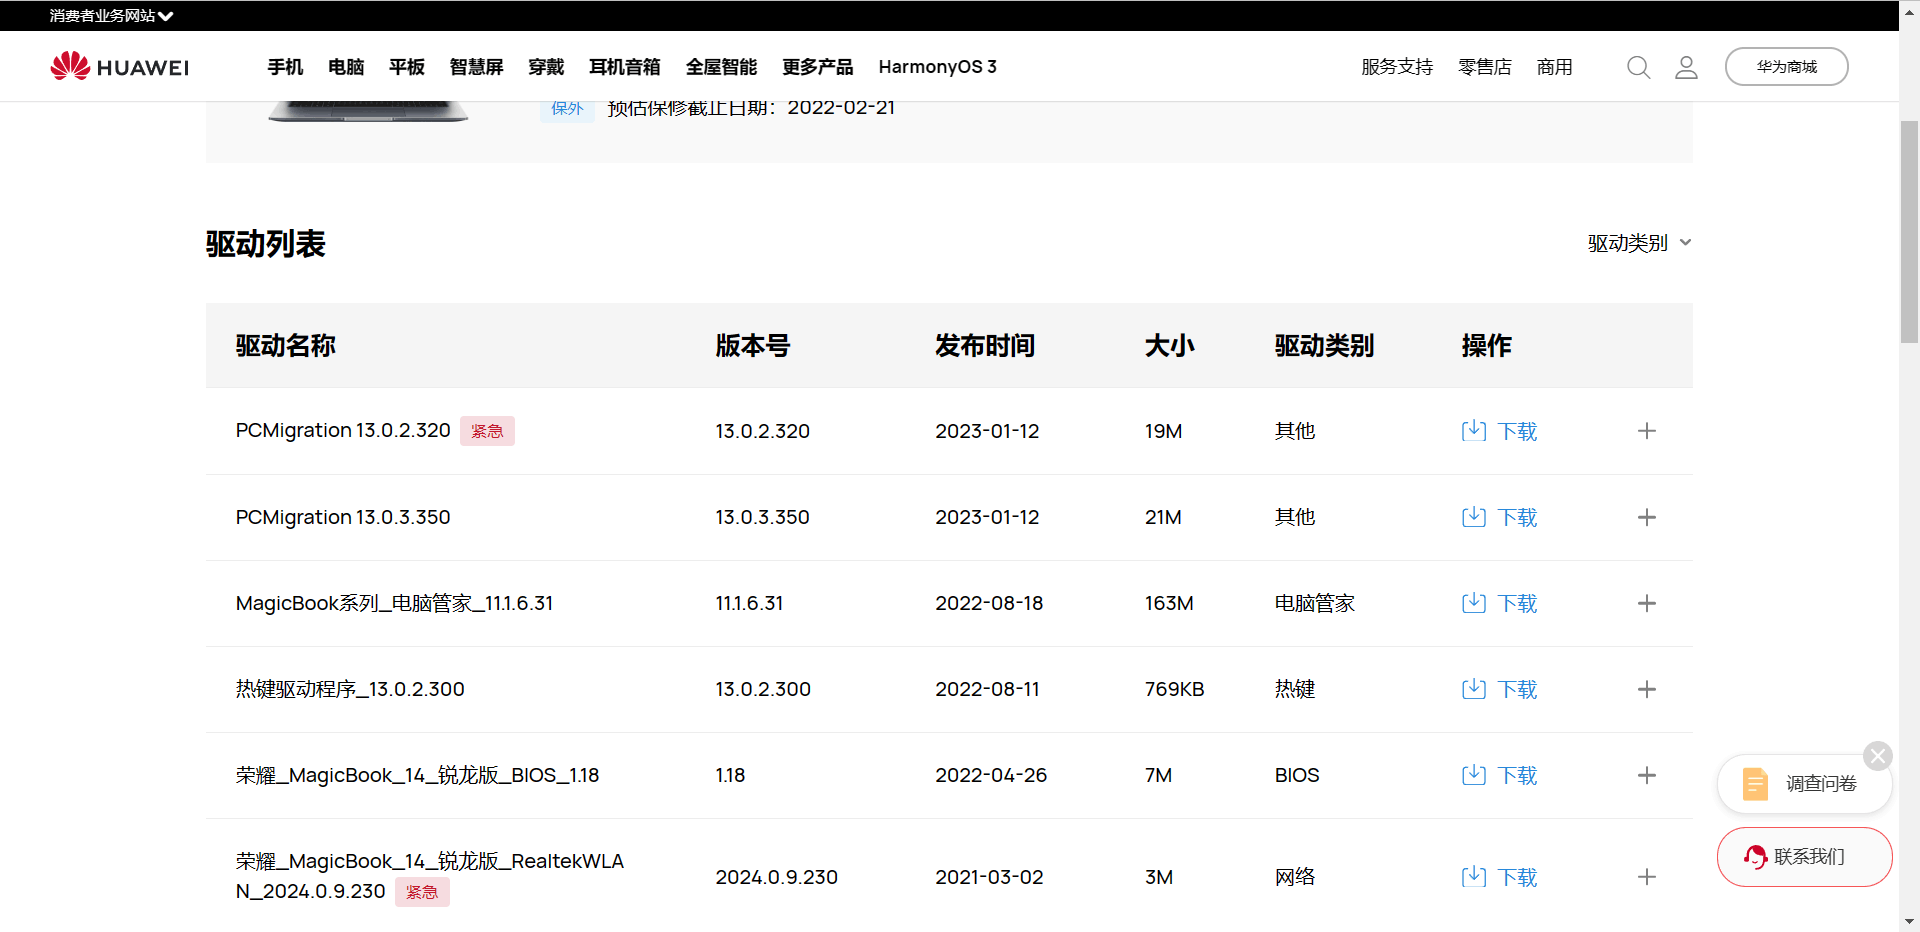Click download icon for 电脑管家_11.1.6.31 row
Image resolution: width=1920 pixels, height=932 pixels.
pyautogui.click(x=1474, y=603)
